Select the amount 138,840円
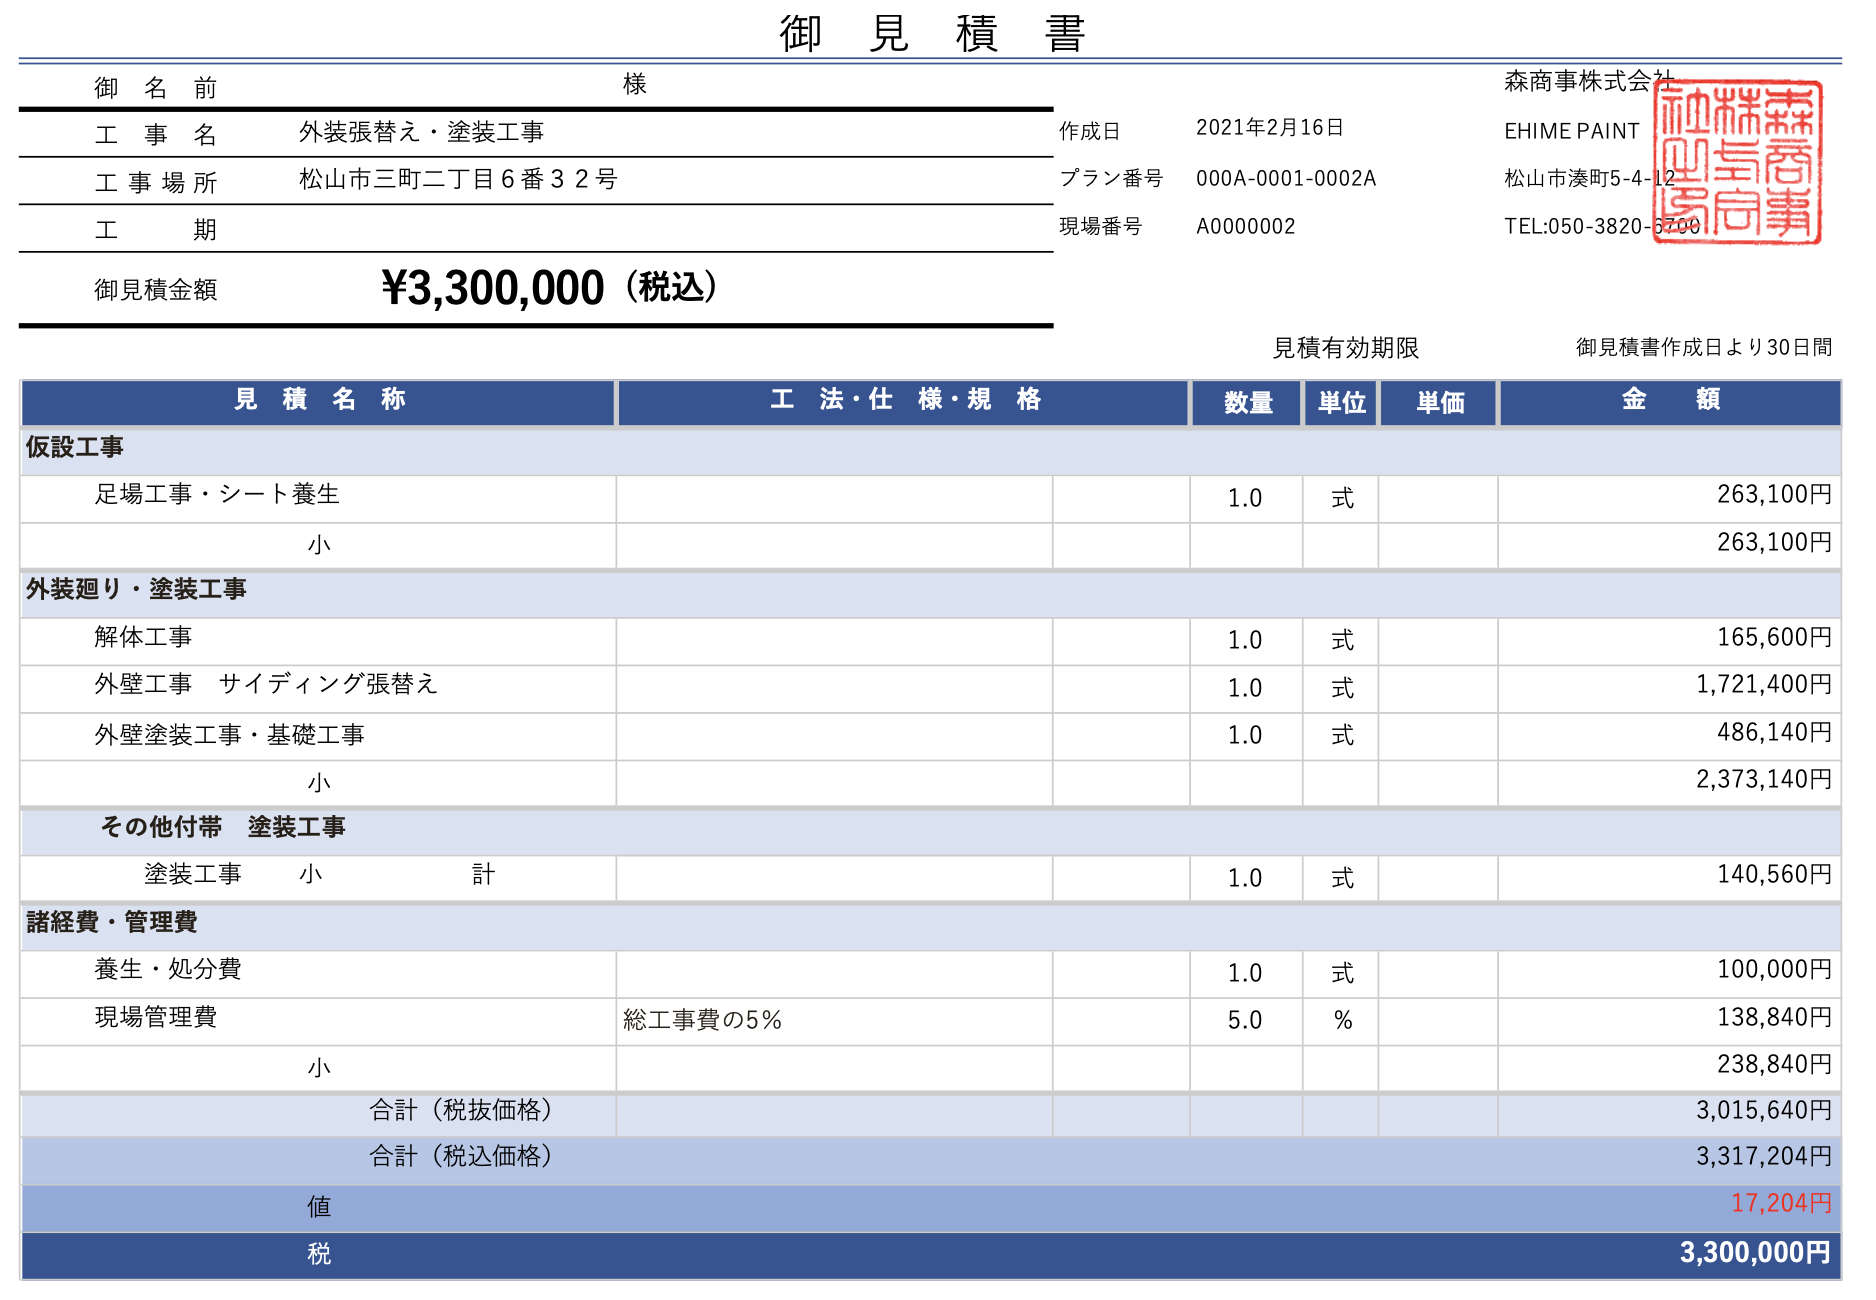Image resolution: width=1876 pixels, height=1300 pixels. point(1774,1017)
